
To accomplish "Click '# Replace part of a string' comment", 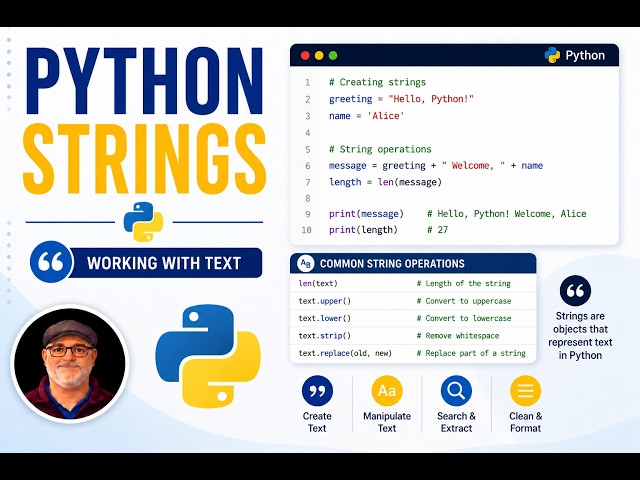I will click(x=471, y=353).
